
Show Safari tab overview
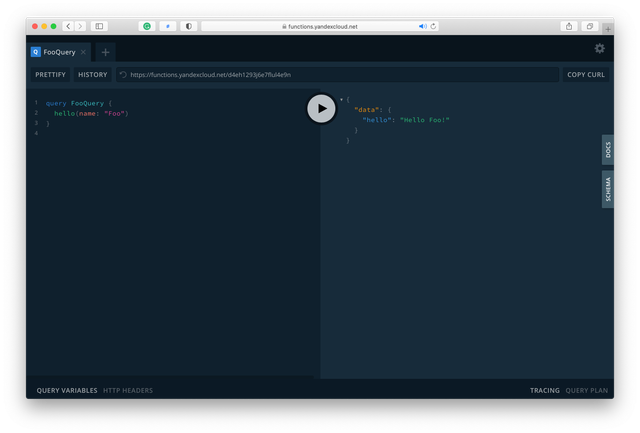click(590, 26)
